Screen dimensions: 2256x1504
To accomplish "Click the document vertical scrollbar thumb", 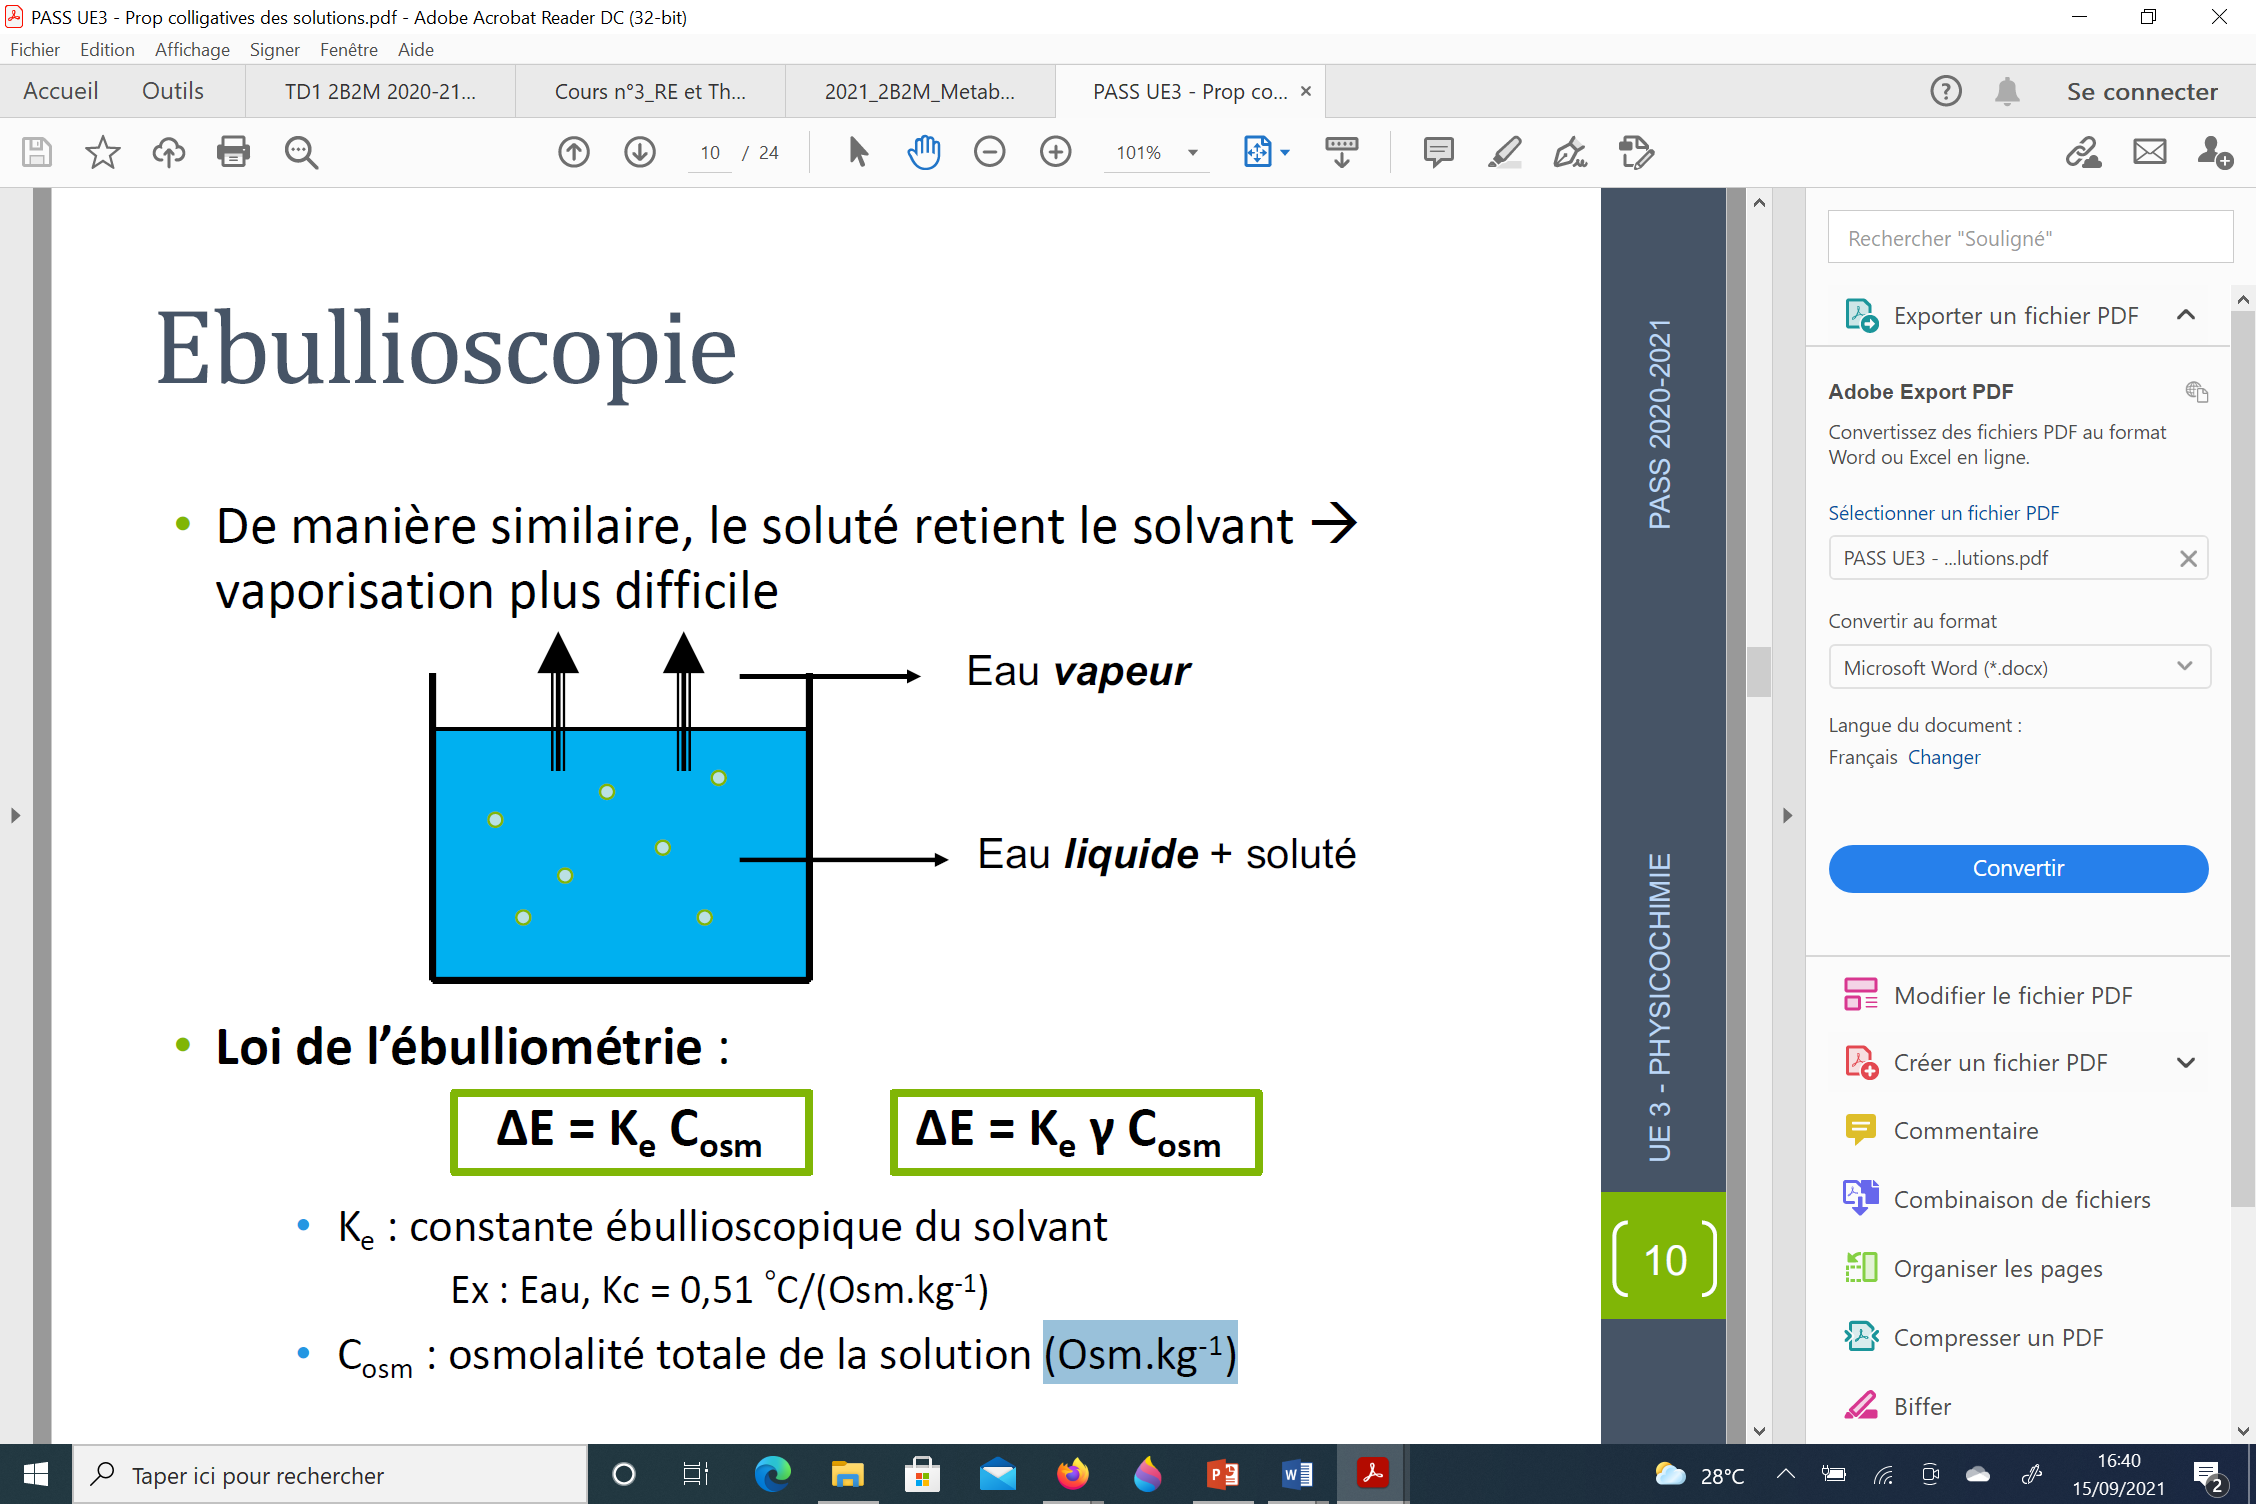I will 1759,671.
